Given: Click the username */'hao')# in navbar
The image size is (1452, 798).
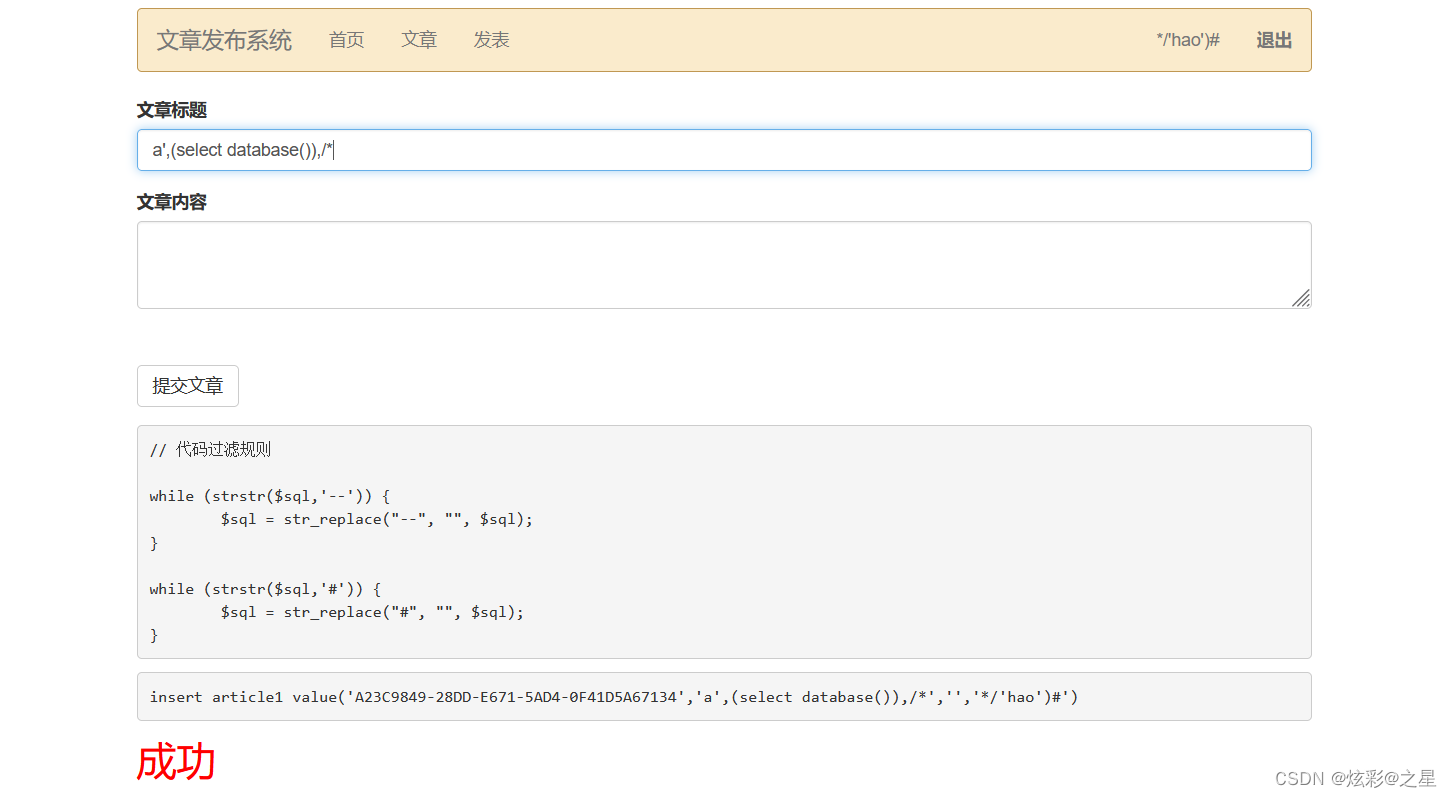Looking at the screenshot, I should pos(1188,40).
